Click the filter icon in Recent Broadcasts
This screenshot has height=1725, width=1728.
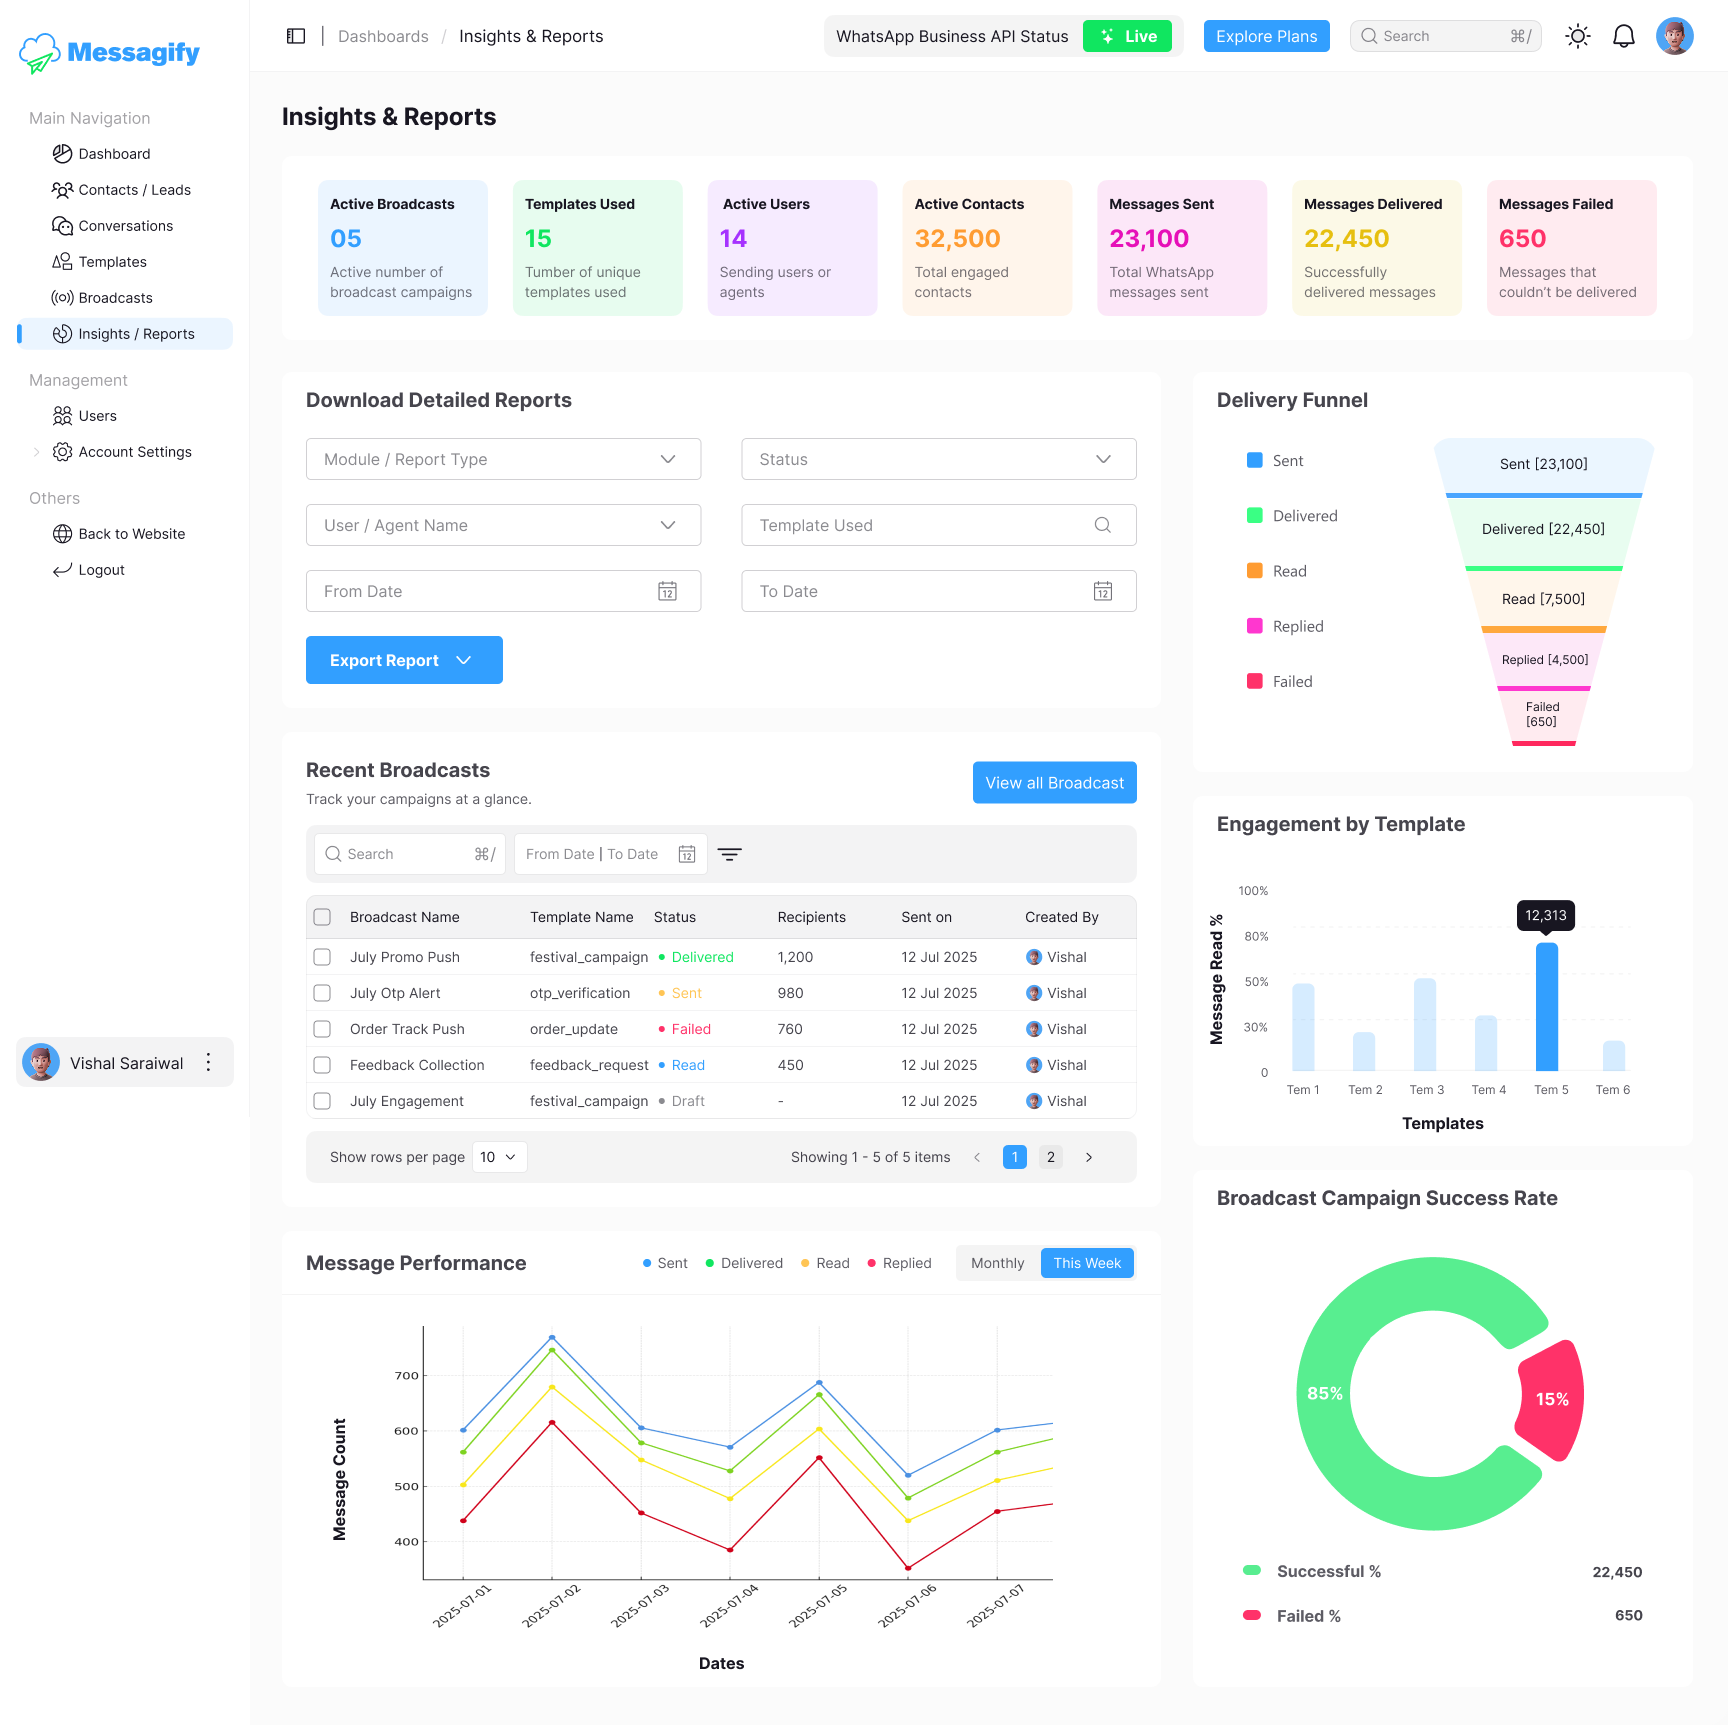(729, 854)
